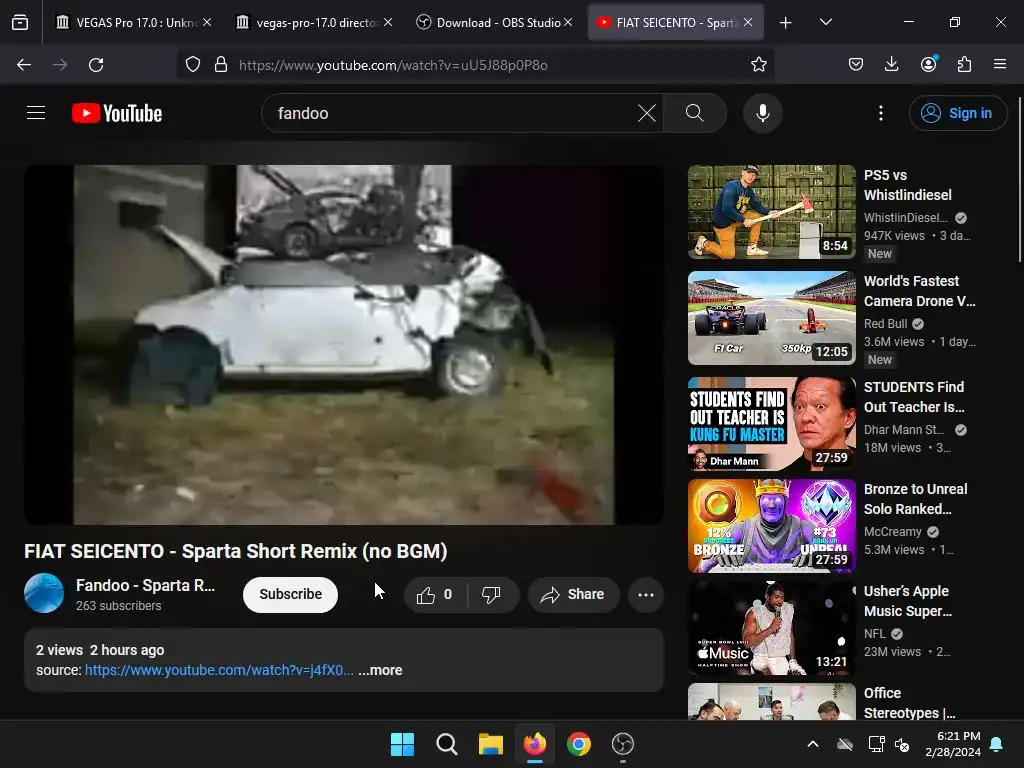Open Firefox account icon

coord(928,64)
